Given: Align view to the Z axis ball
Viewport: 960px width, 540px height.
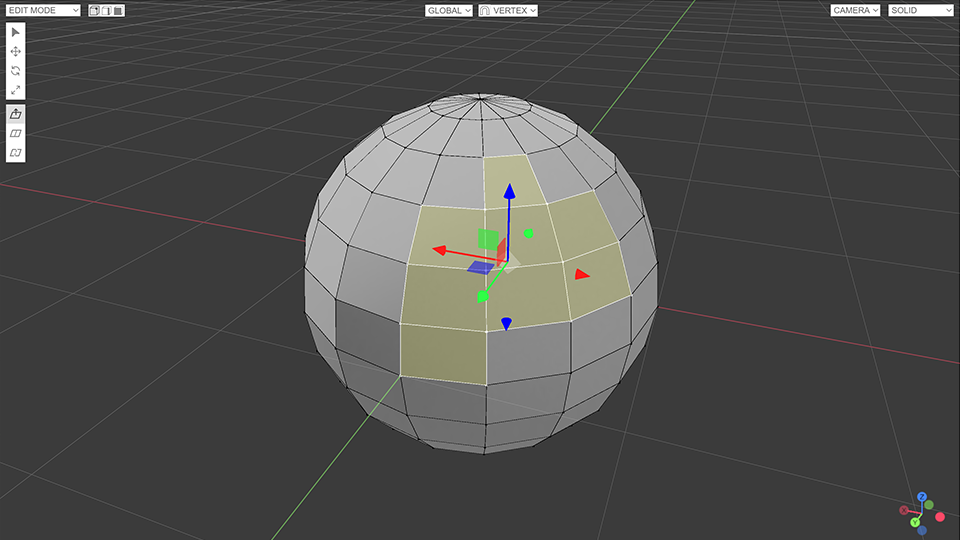Looking at the screenshot, I should point(921,497).
